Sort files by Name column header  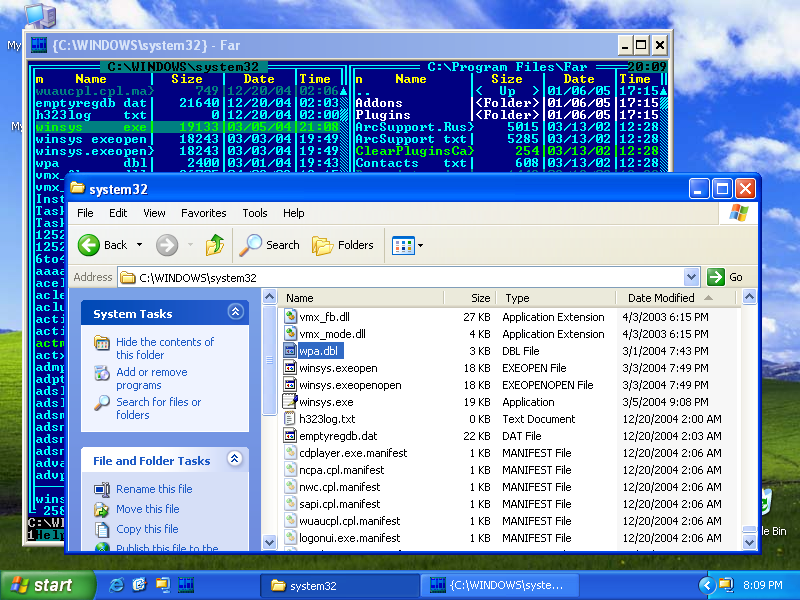tap(361, 298)
